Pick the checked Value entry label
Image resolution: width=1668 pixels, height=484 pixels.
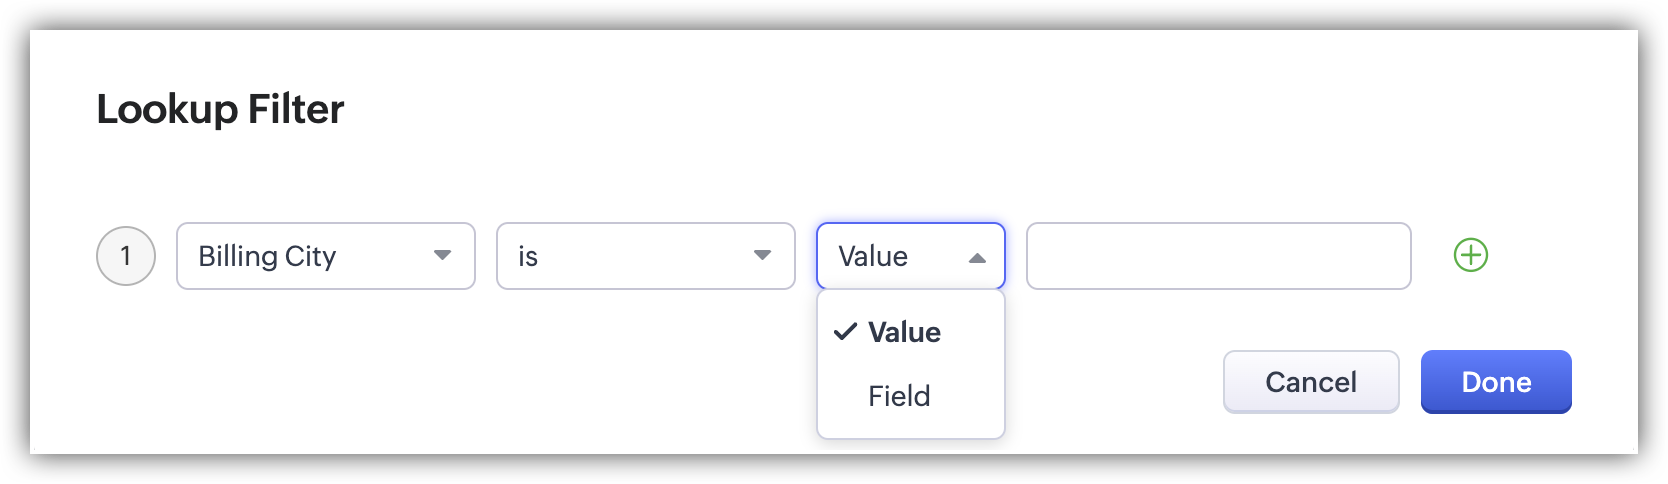[904, 332]
